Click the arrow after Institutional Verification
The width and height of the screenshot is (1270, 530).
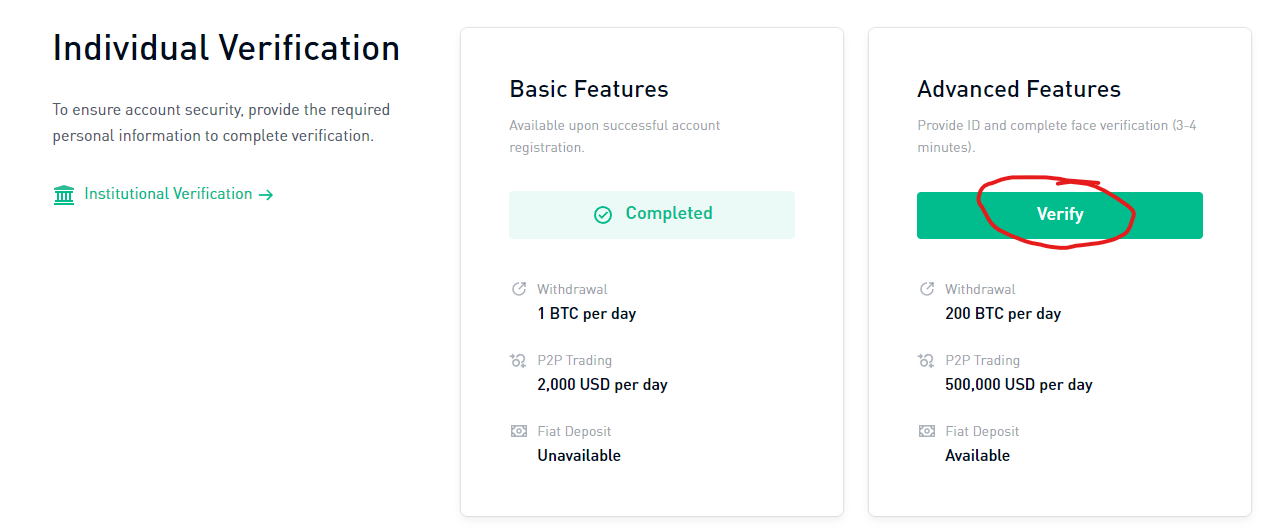coord(266,195)
